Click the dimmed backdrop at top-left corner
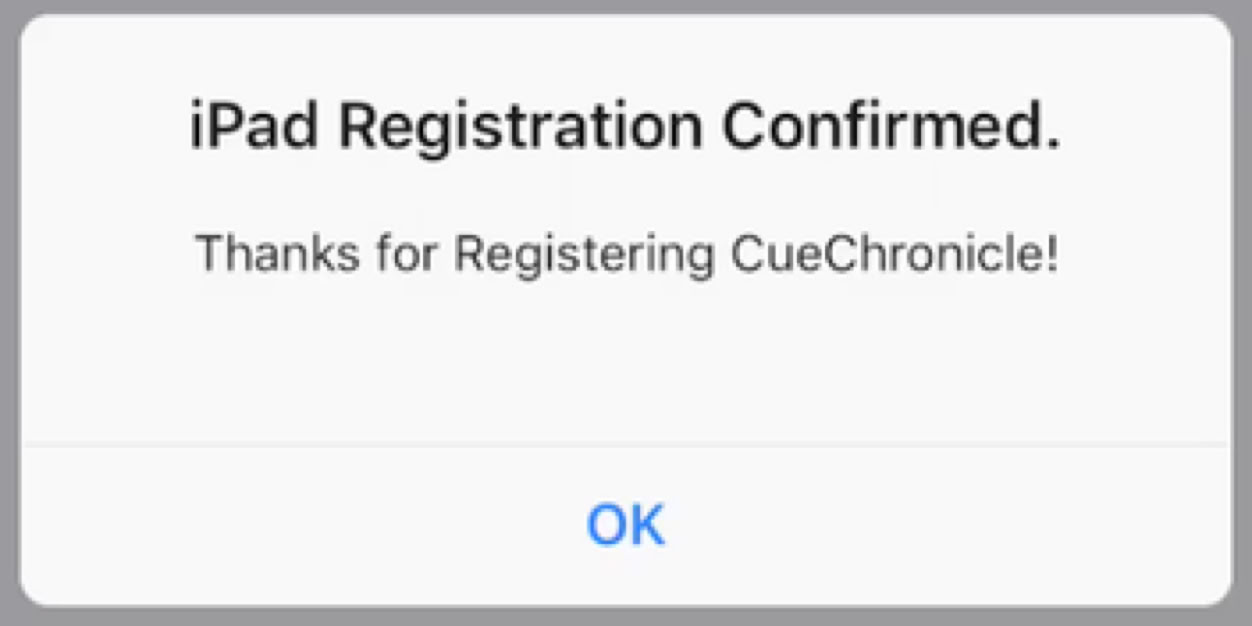Screen dimensions: 1252x626 point(6,6)
